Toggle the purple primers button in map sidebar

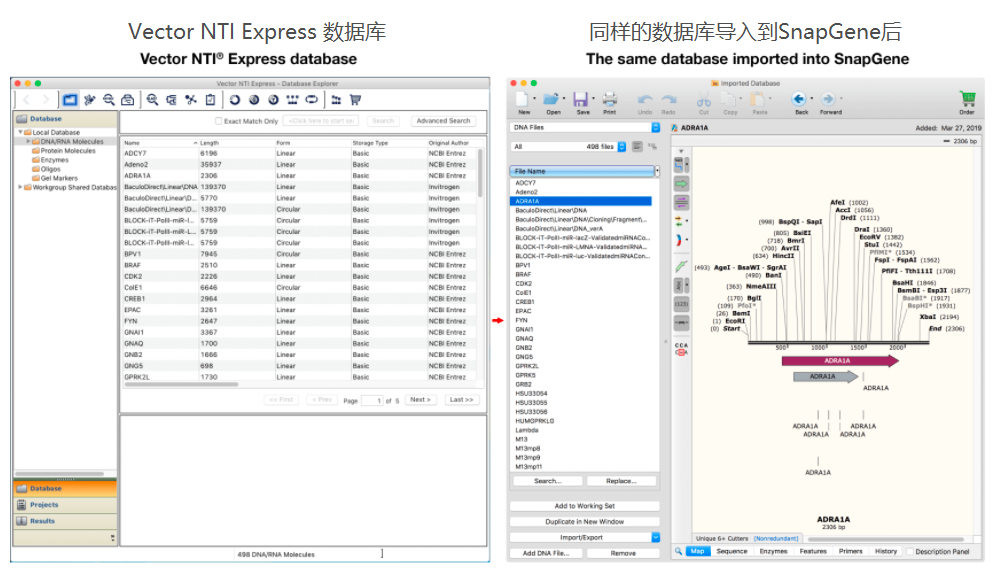[x=681, y=203]
